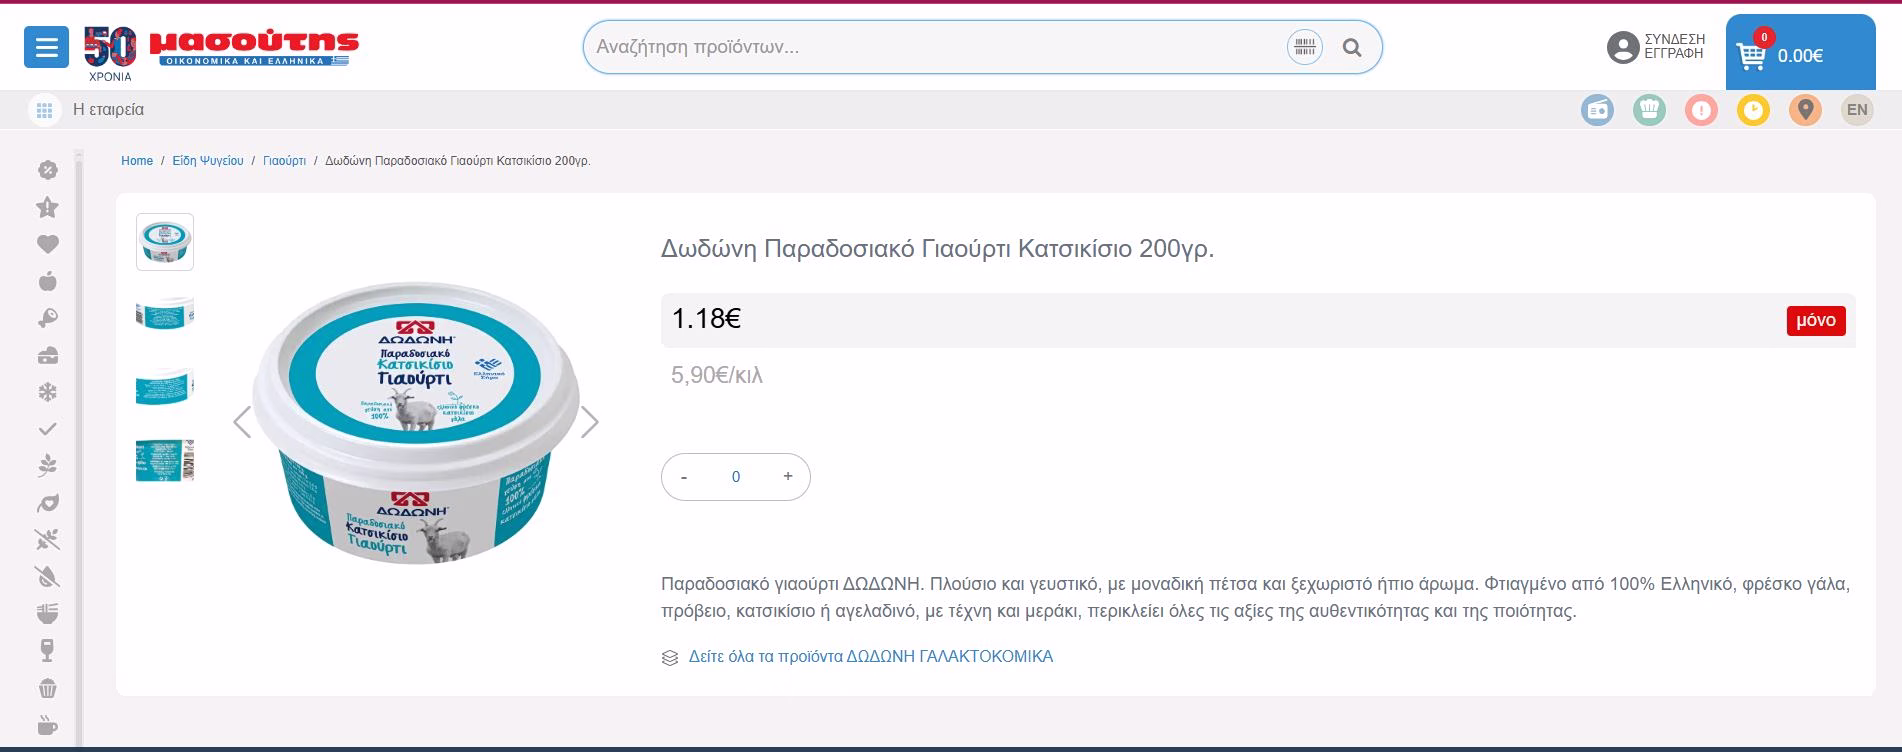Select the wine glass drinks category
1902x752 pixels.
[48, 650]
